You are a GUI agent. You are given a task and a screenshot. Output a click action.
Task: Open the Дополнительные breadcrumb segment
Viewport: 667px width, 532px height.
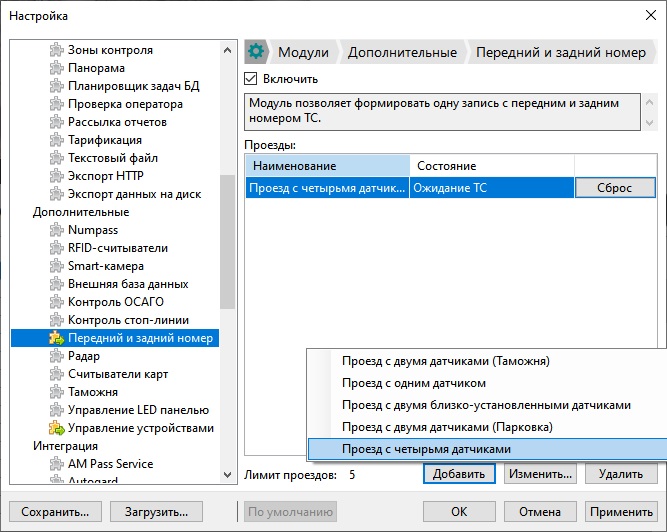coord(402,52)
